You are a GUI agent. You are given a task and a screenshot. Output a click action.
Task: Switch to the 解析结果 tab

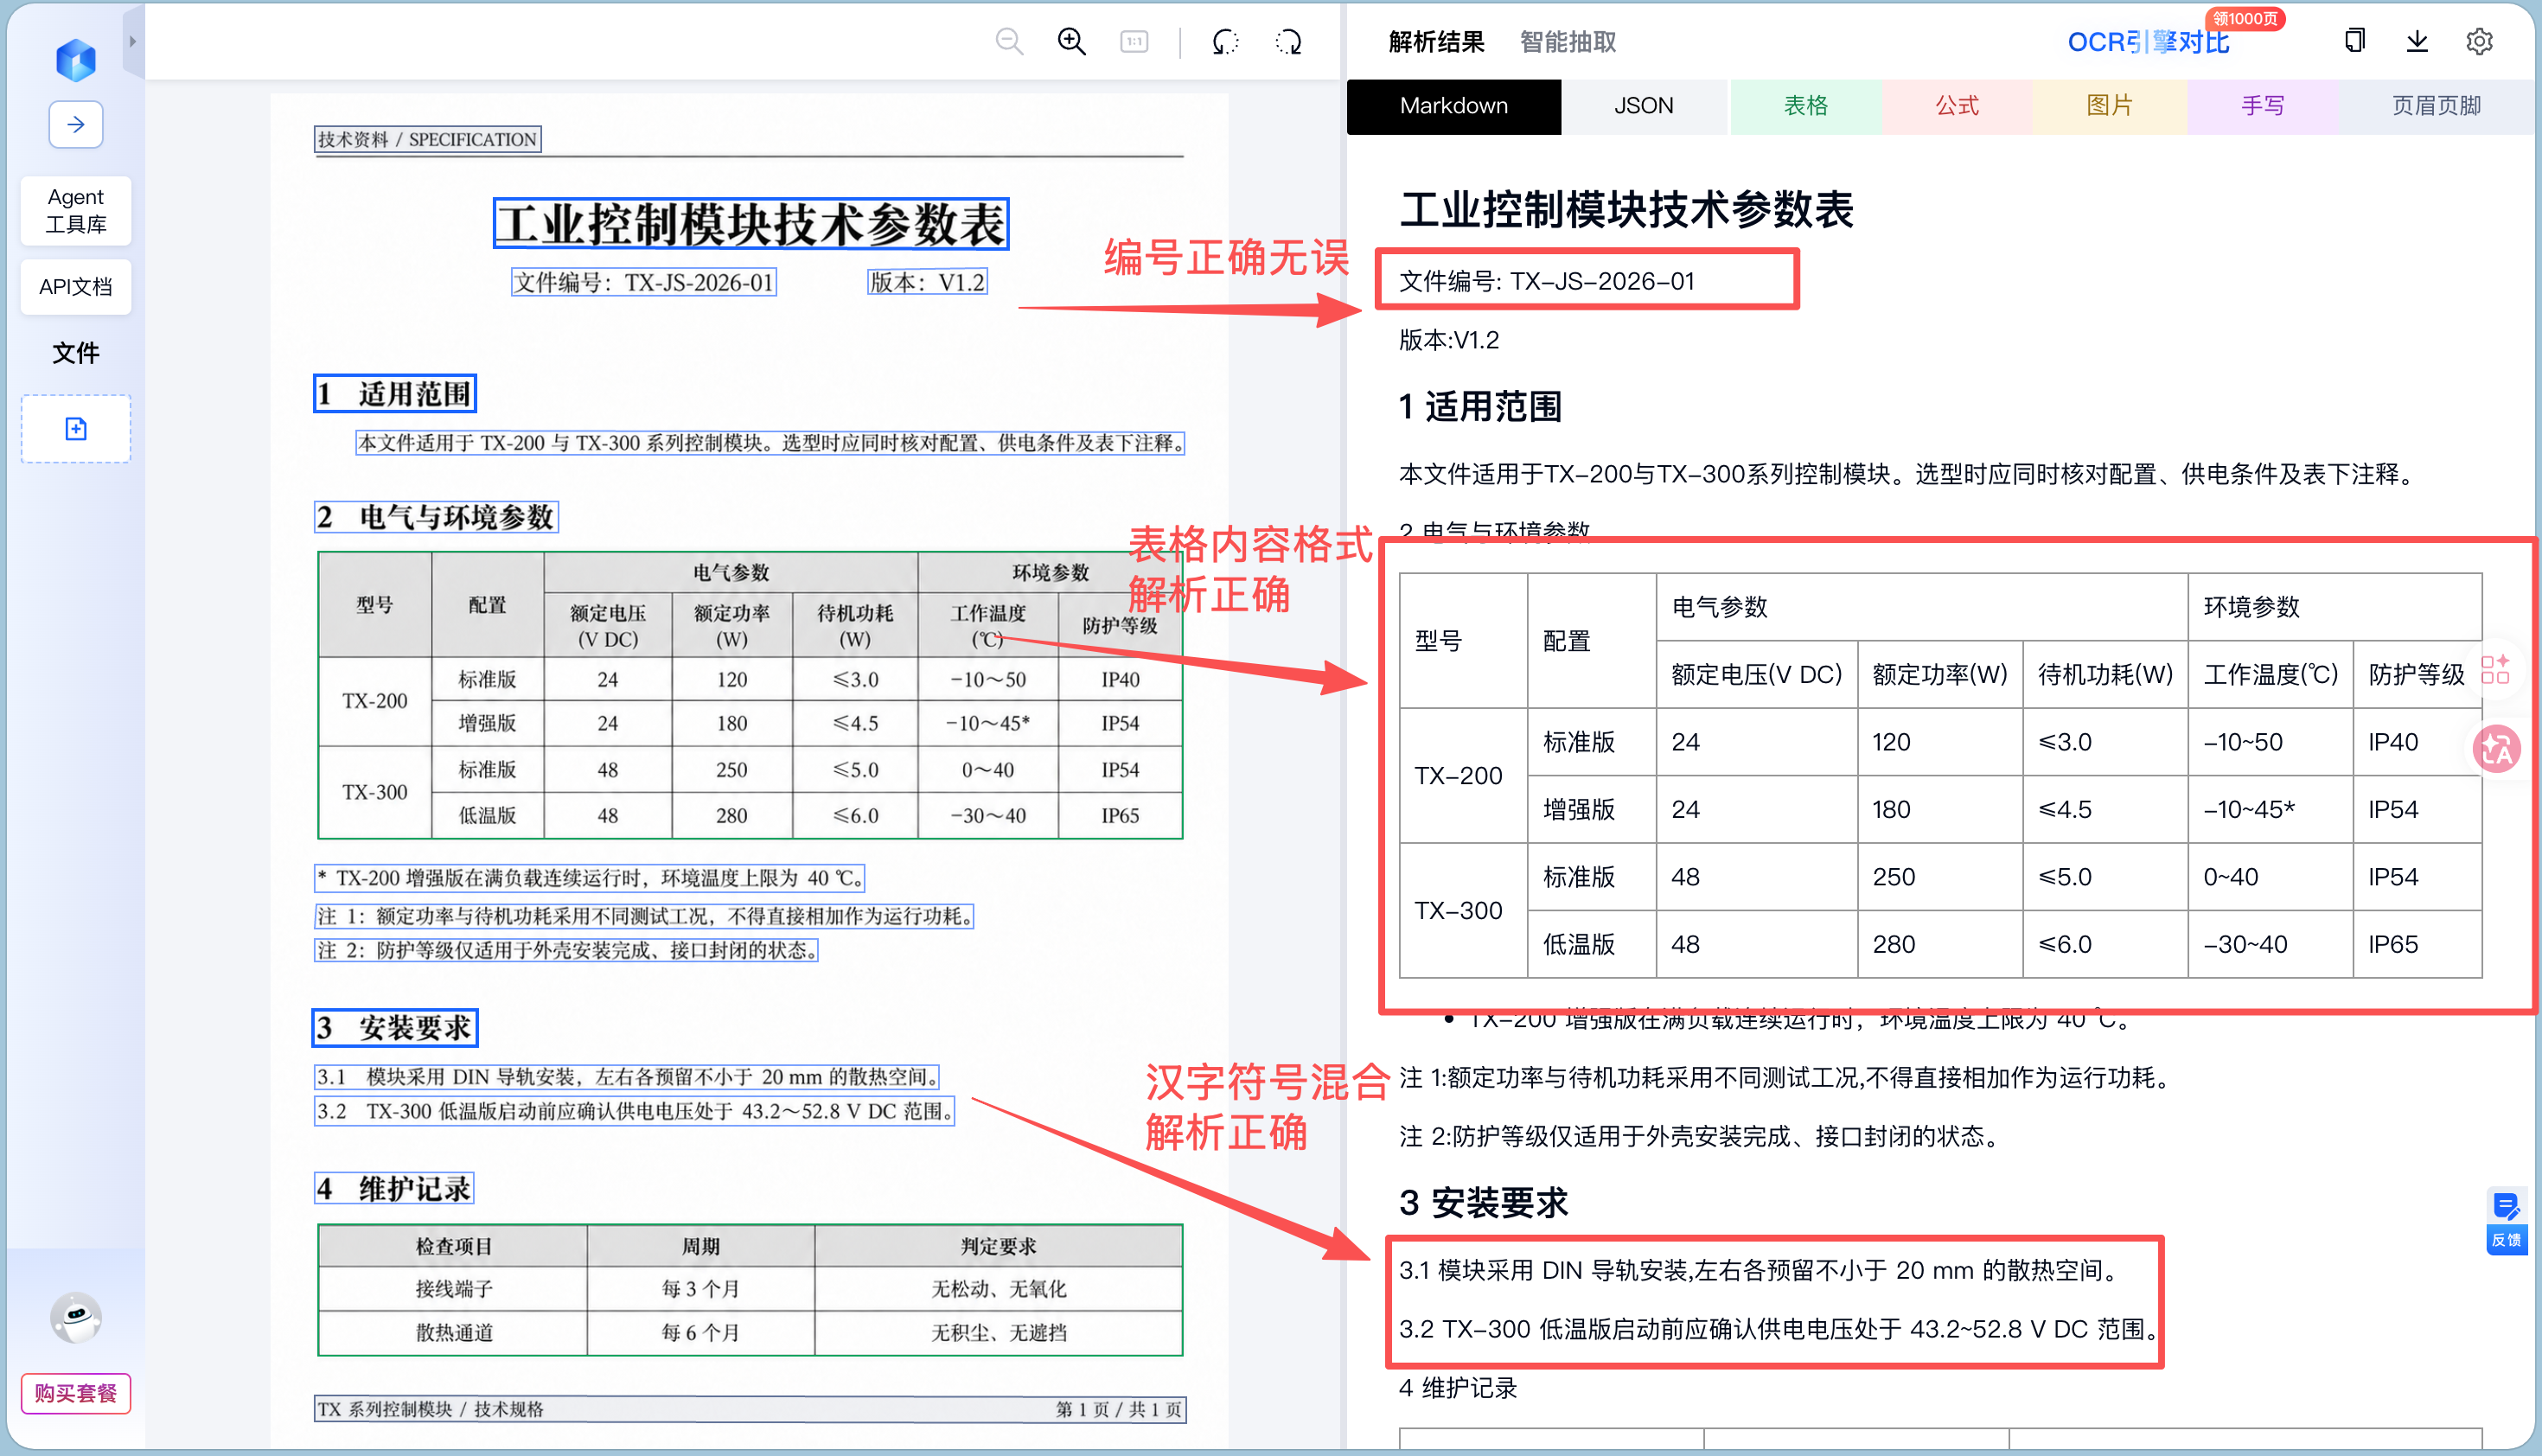(1436, 42)
